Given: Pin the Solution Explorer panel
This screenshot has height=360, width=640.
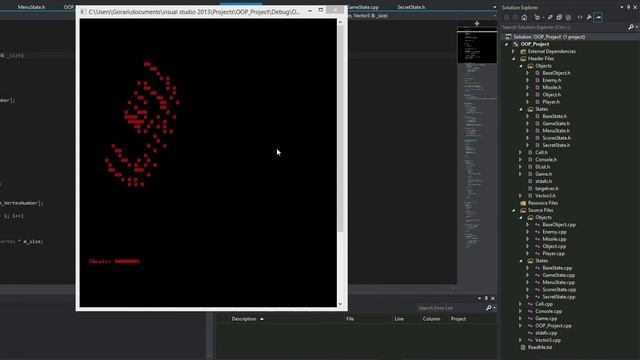Looking at the screenshot, I should 629,7.
